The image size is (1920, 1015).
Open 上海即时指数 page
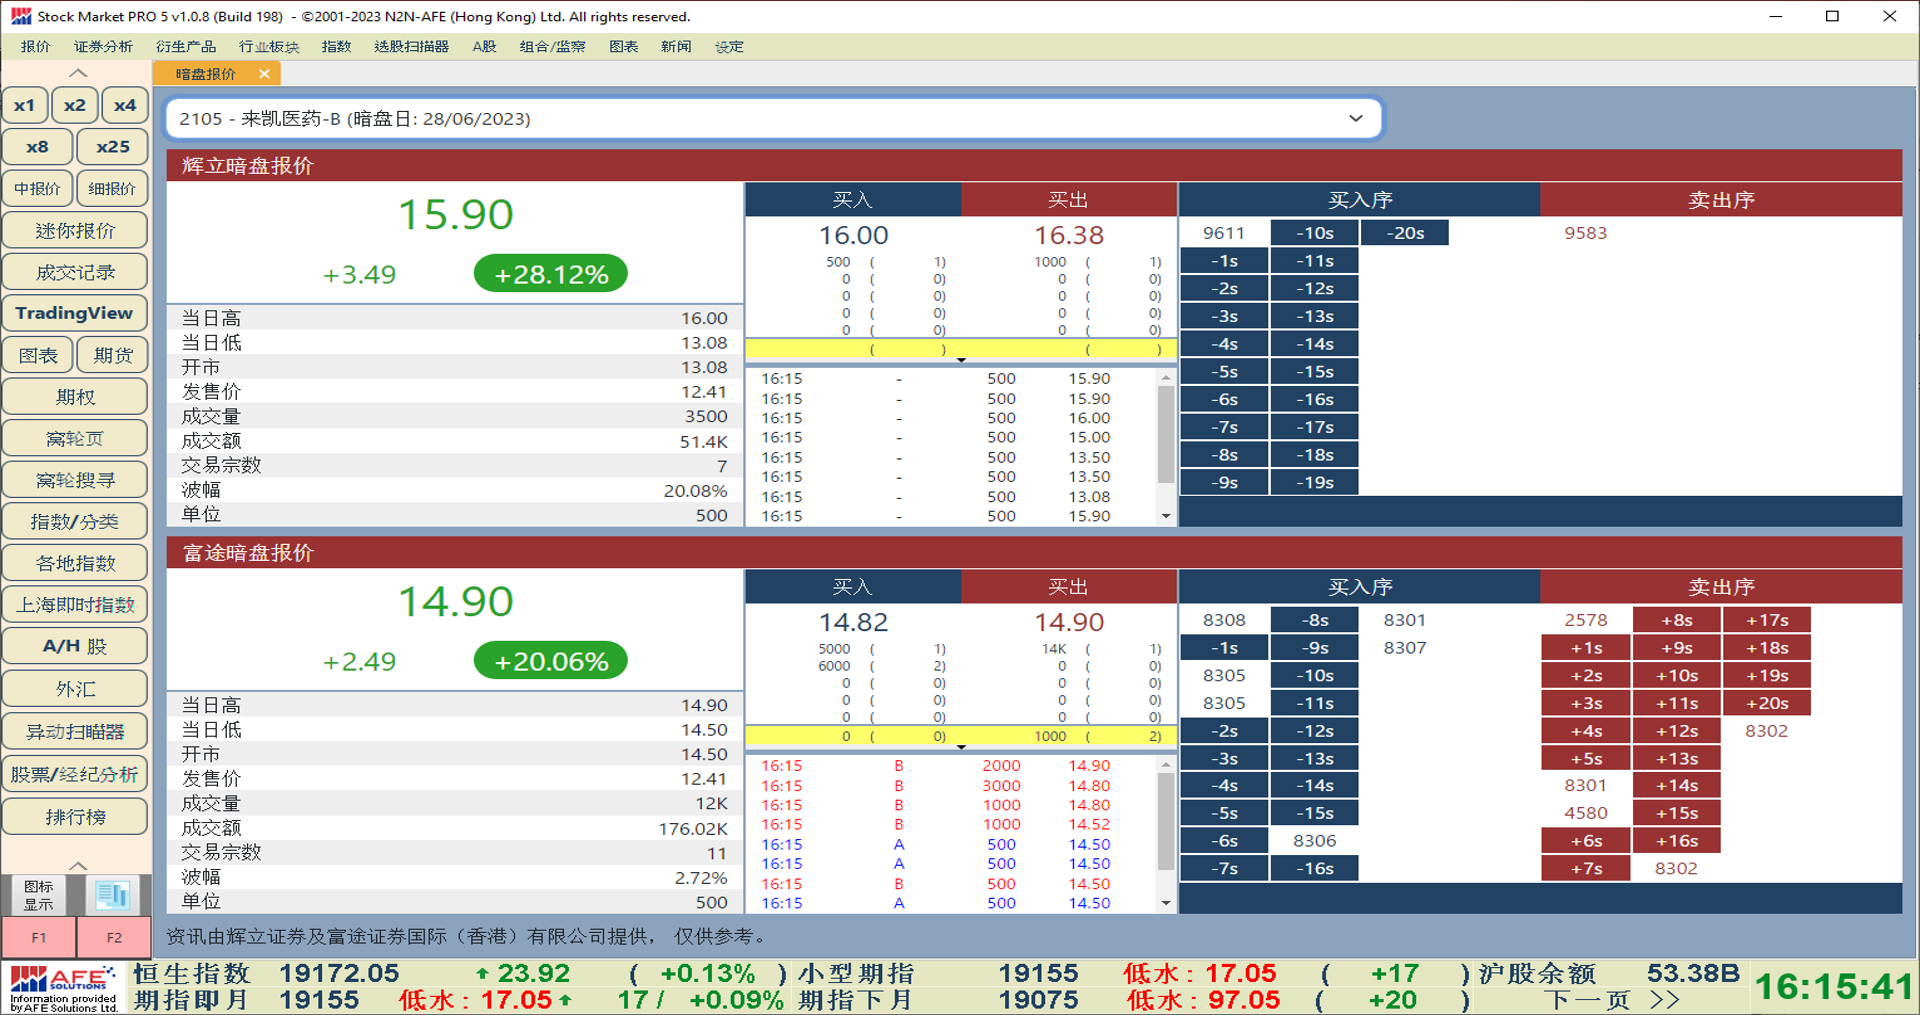click(x=75, y=605)
